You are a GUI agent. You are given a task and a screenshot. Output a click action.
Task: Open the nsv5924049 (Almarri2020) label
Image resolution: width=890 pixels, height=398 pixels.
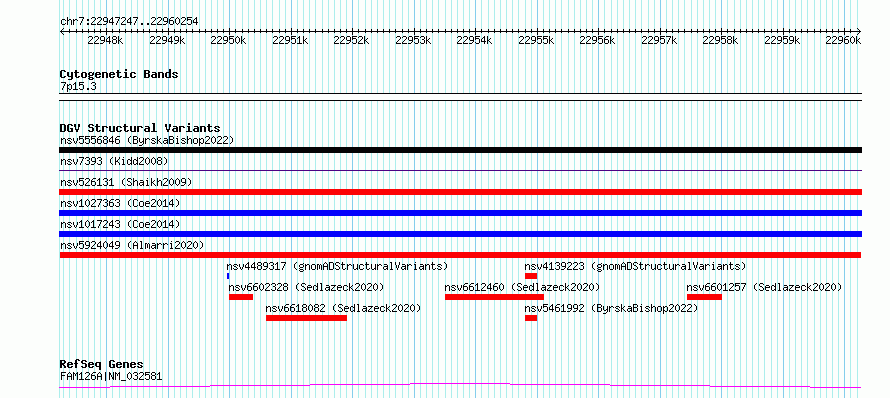coord(132,245)
